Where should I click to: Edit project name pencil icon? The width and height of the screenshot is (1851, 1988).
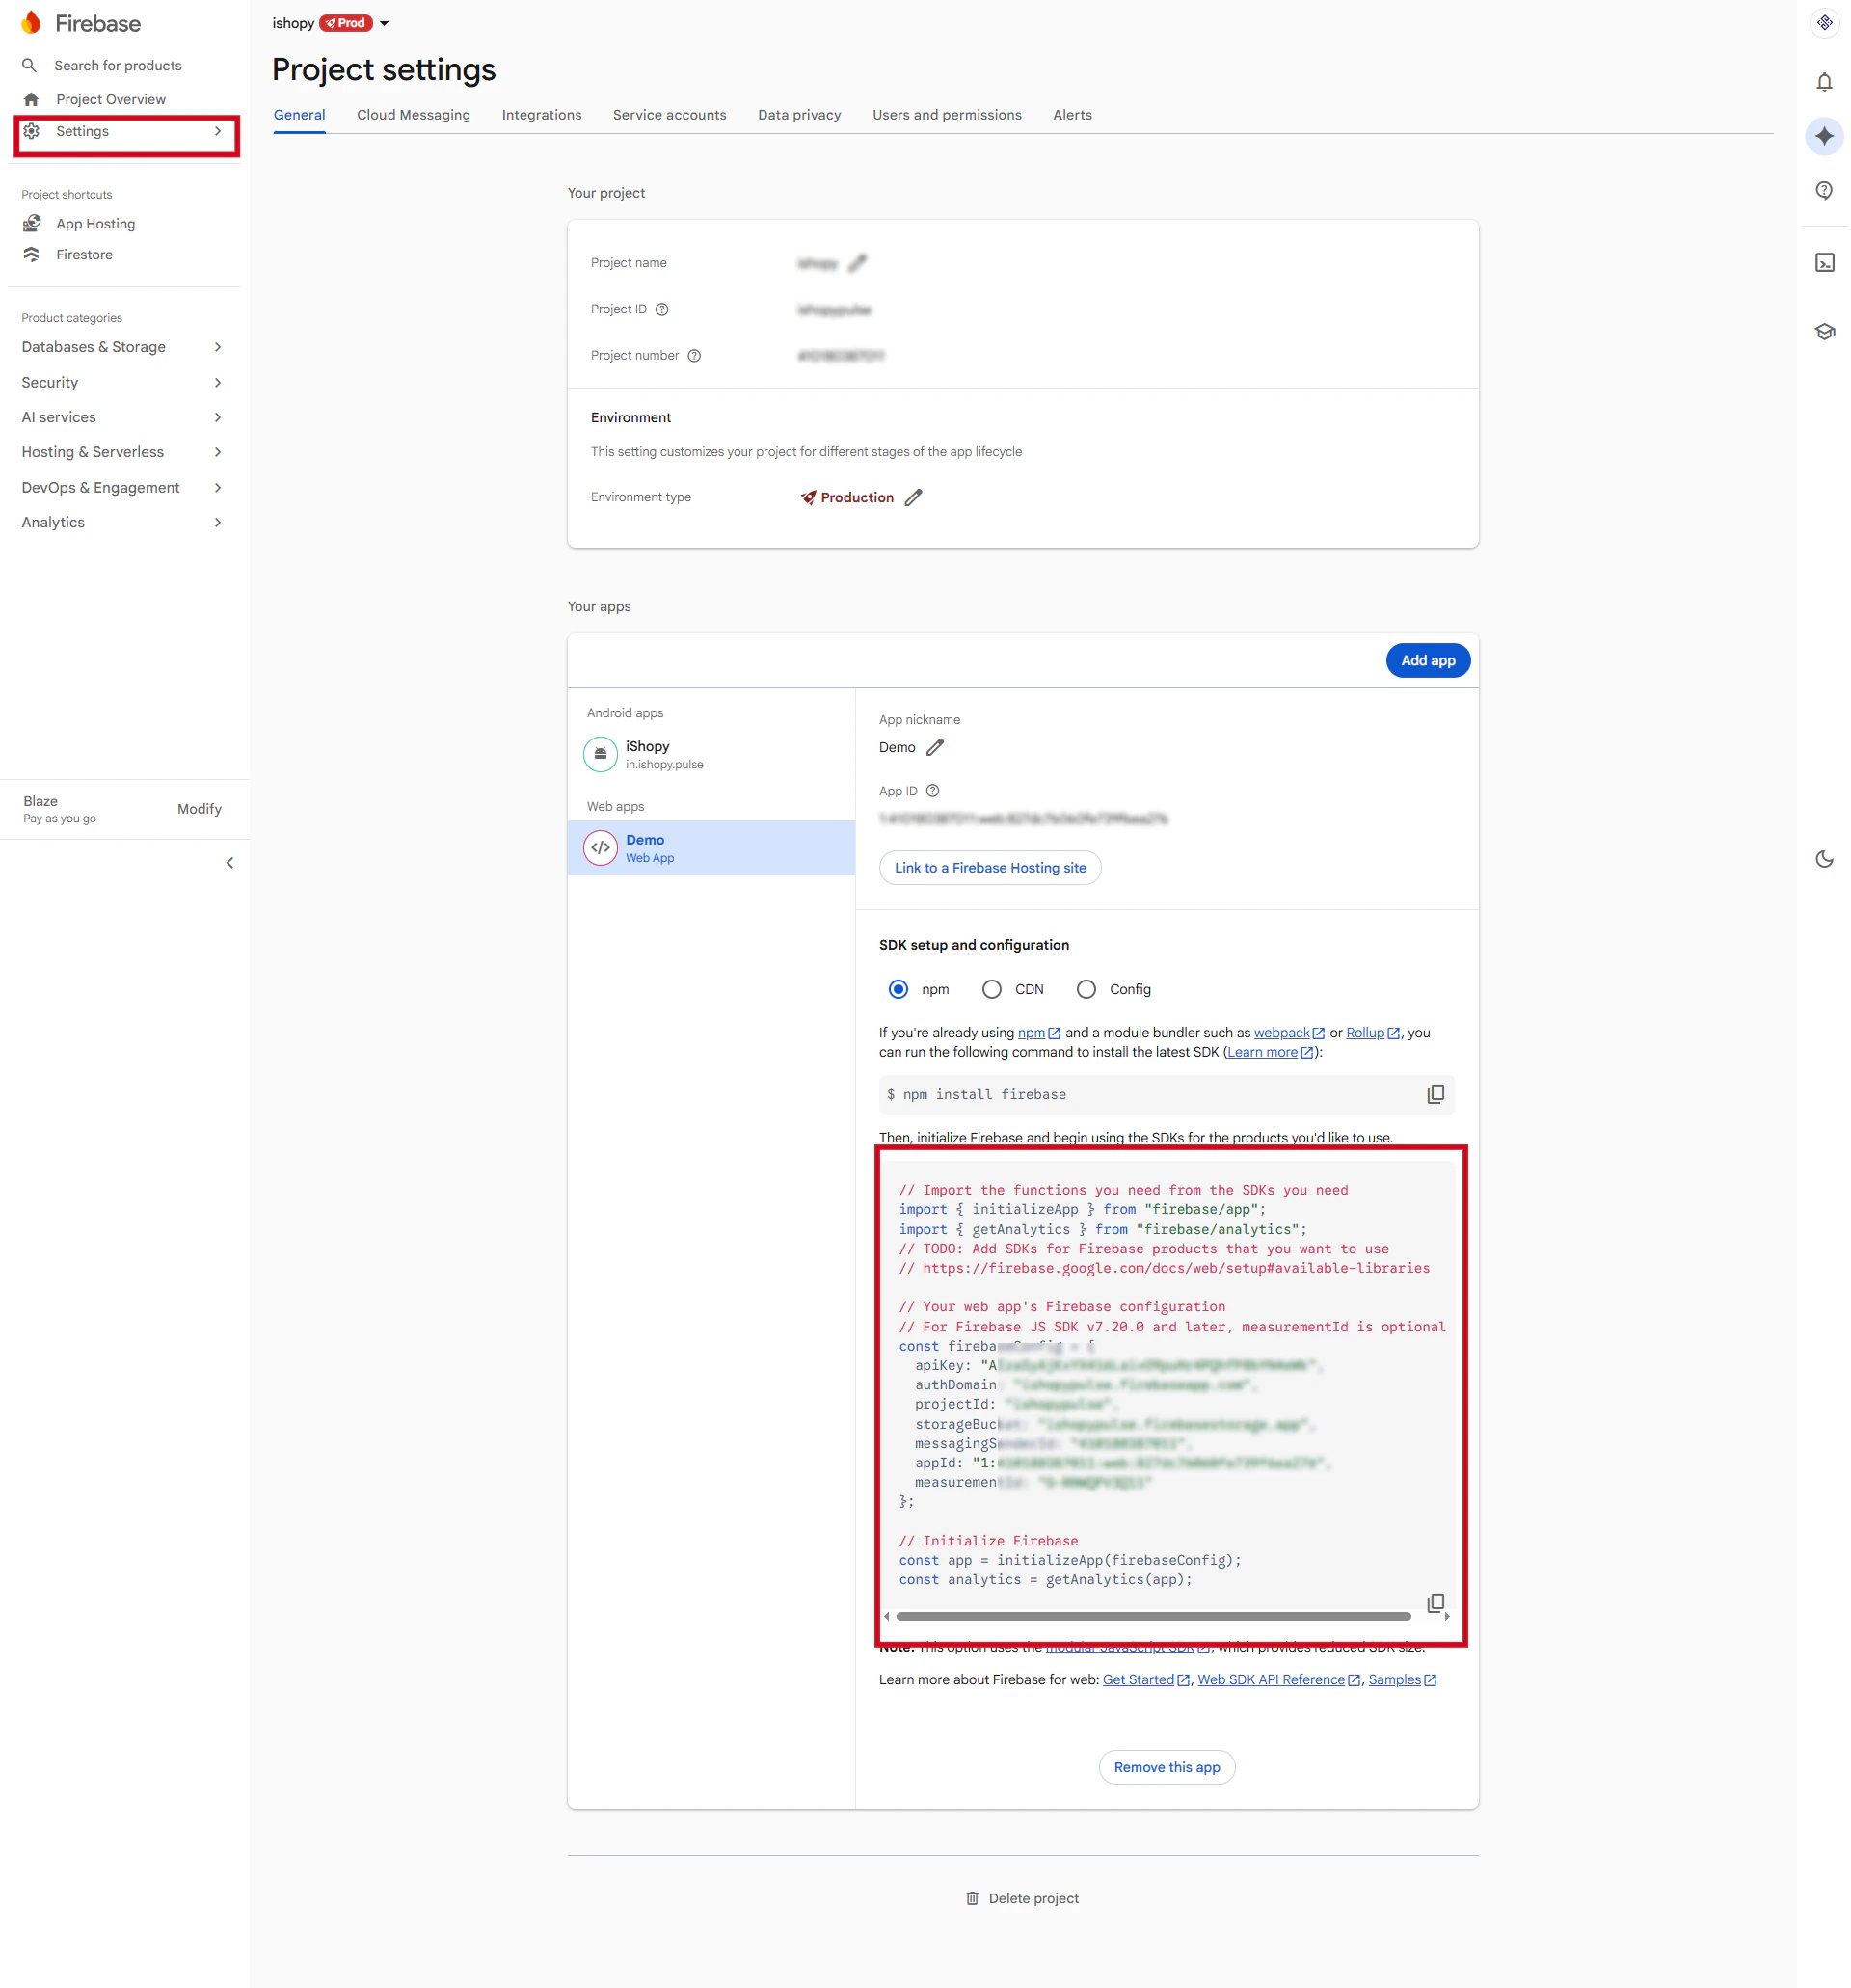pyautogui.click(x=857, y=263)
